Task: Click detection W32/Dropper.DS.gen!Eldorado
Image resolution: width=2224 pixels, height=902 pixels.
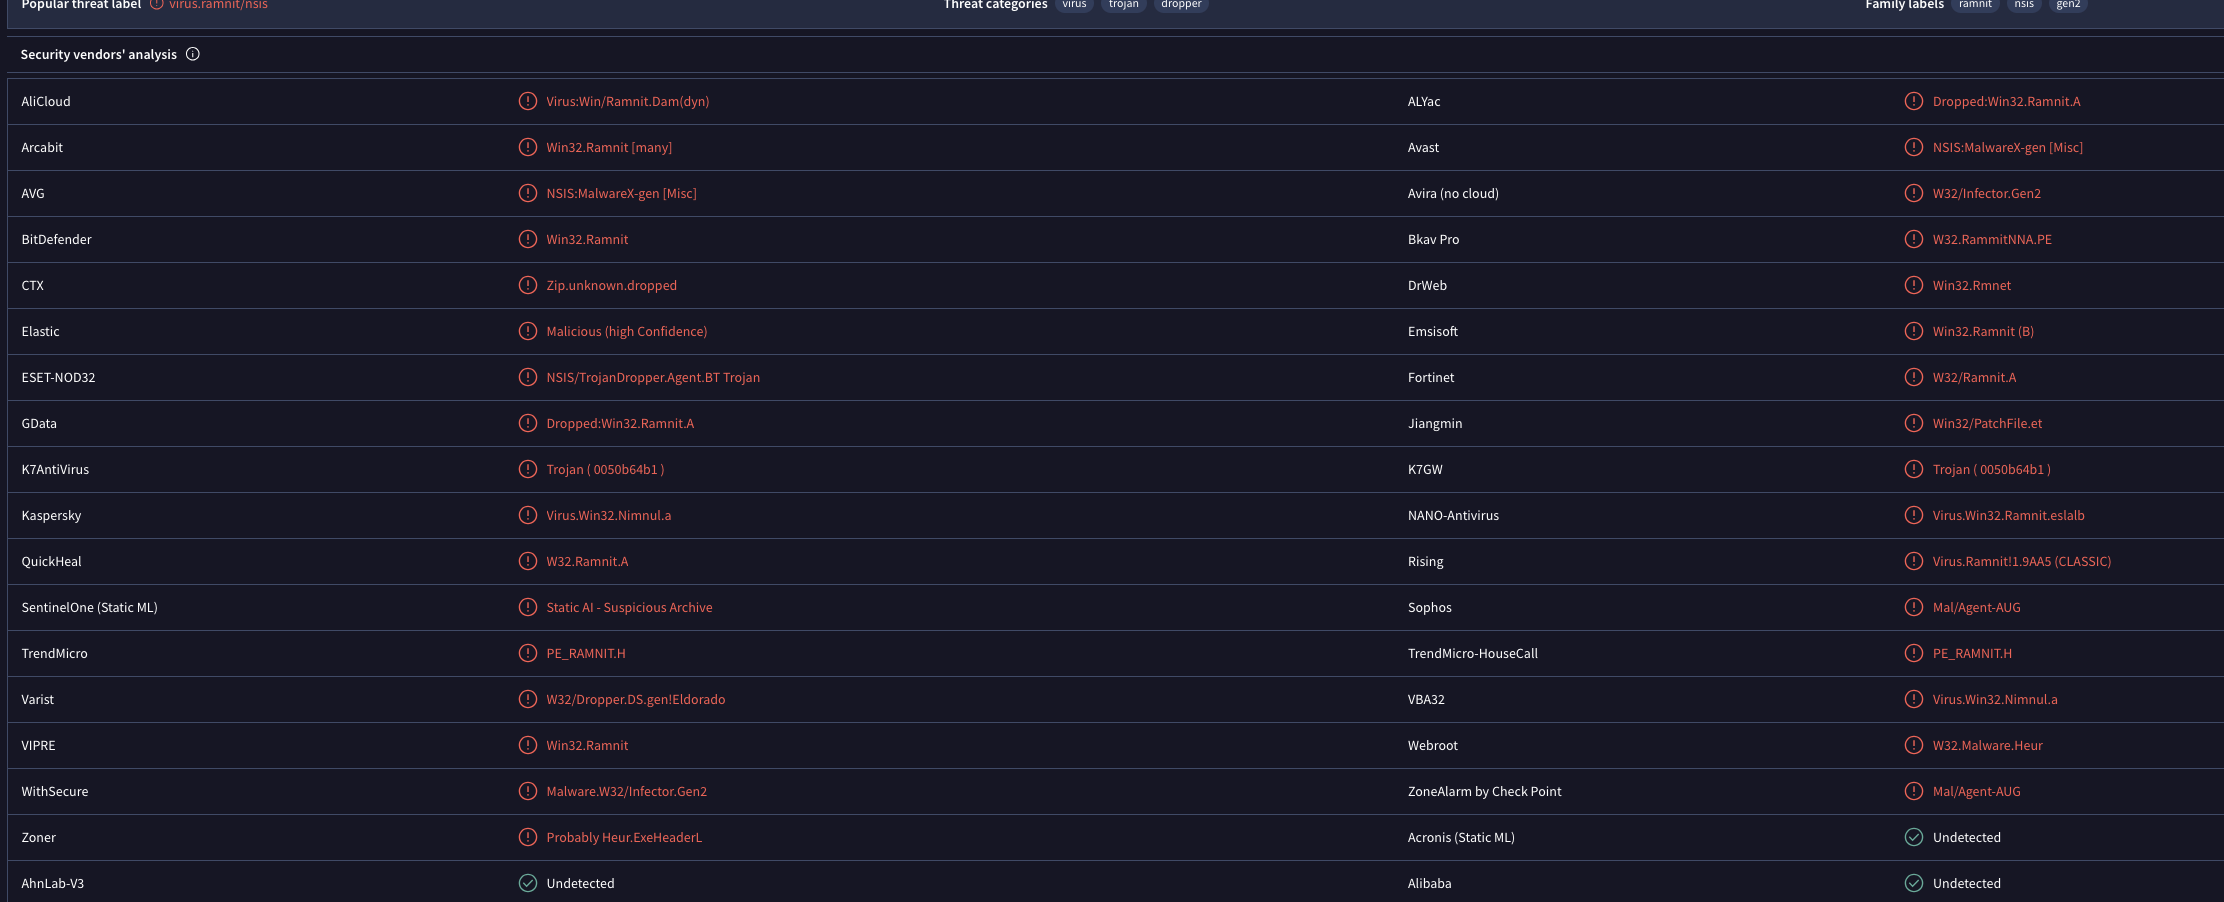Action: point(636,699)
